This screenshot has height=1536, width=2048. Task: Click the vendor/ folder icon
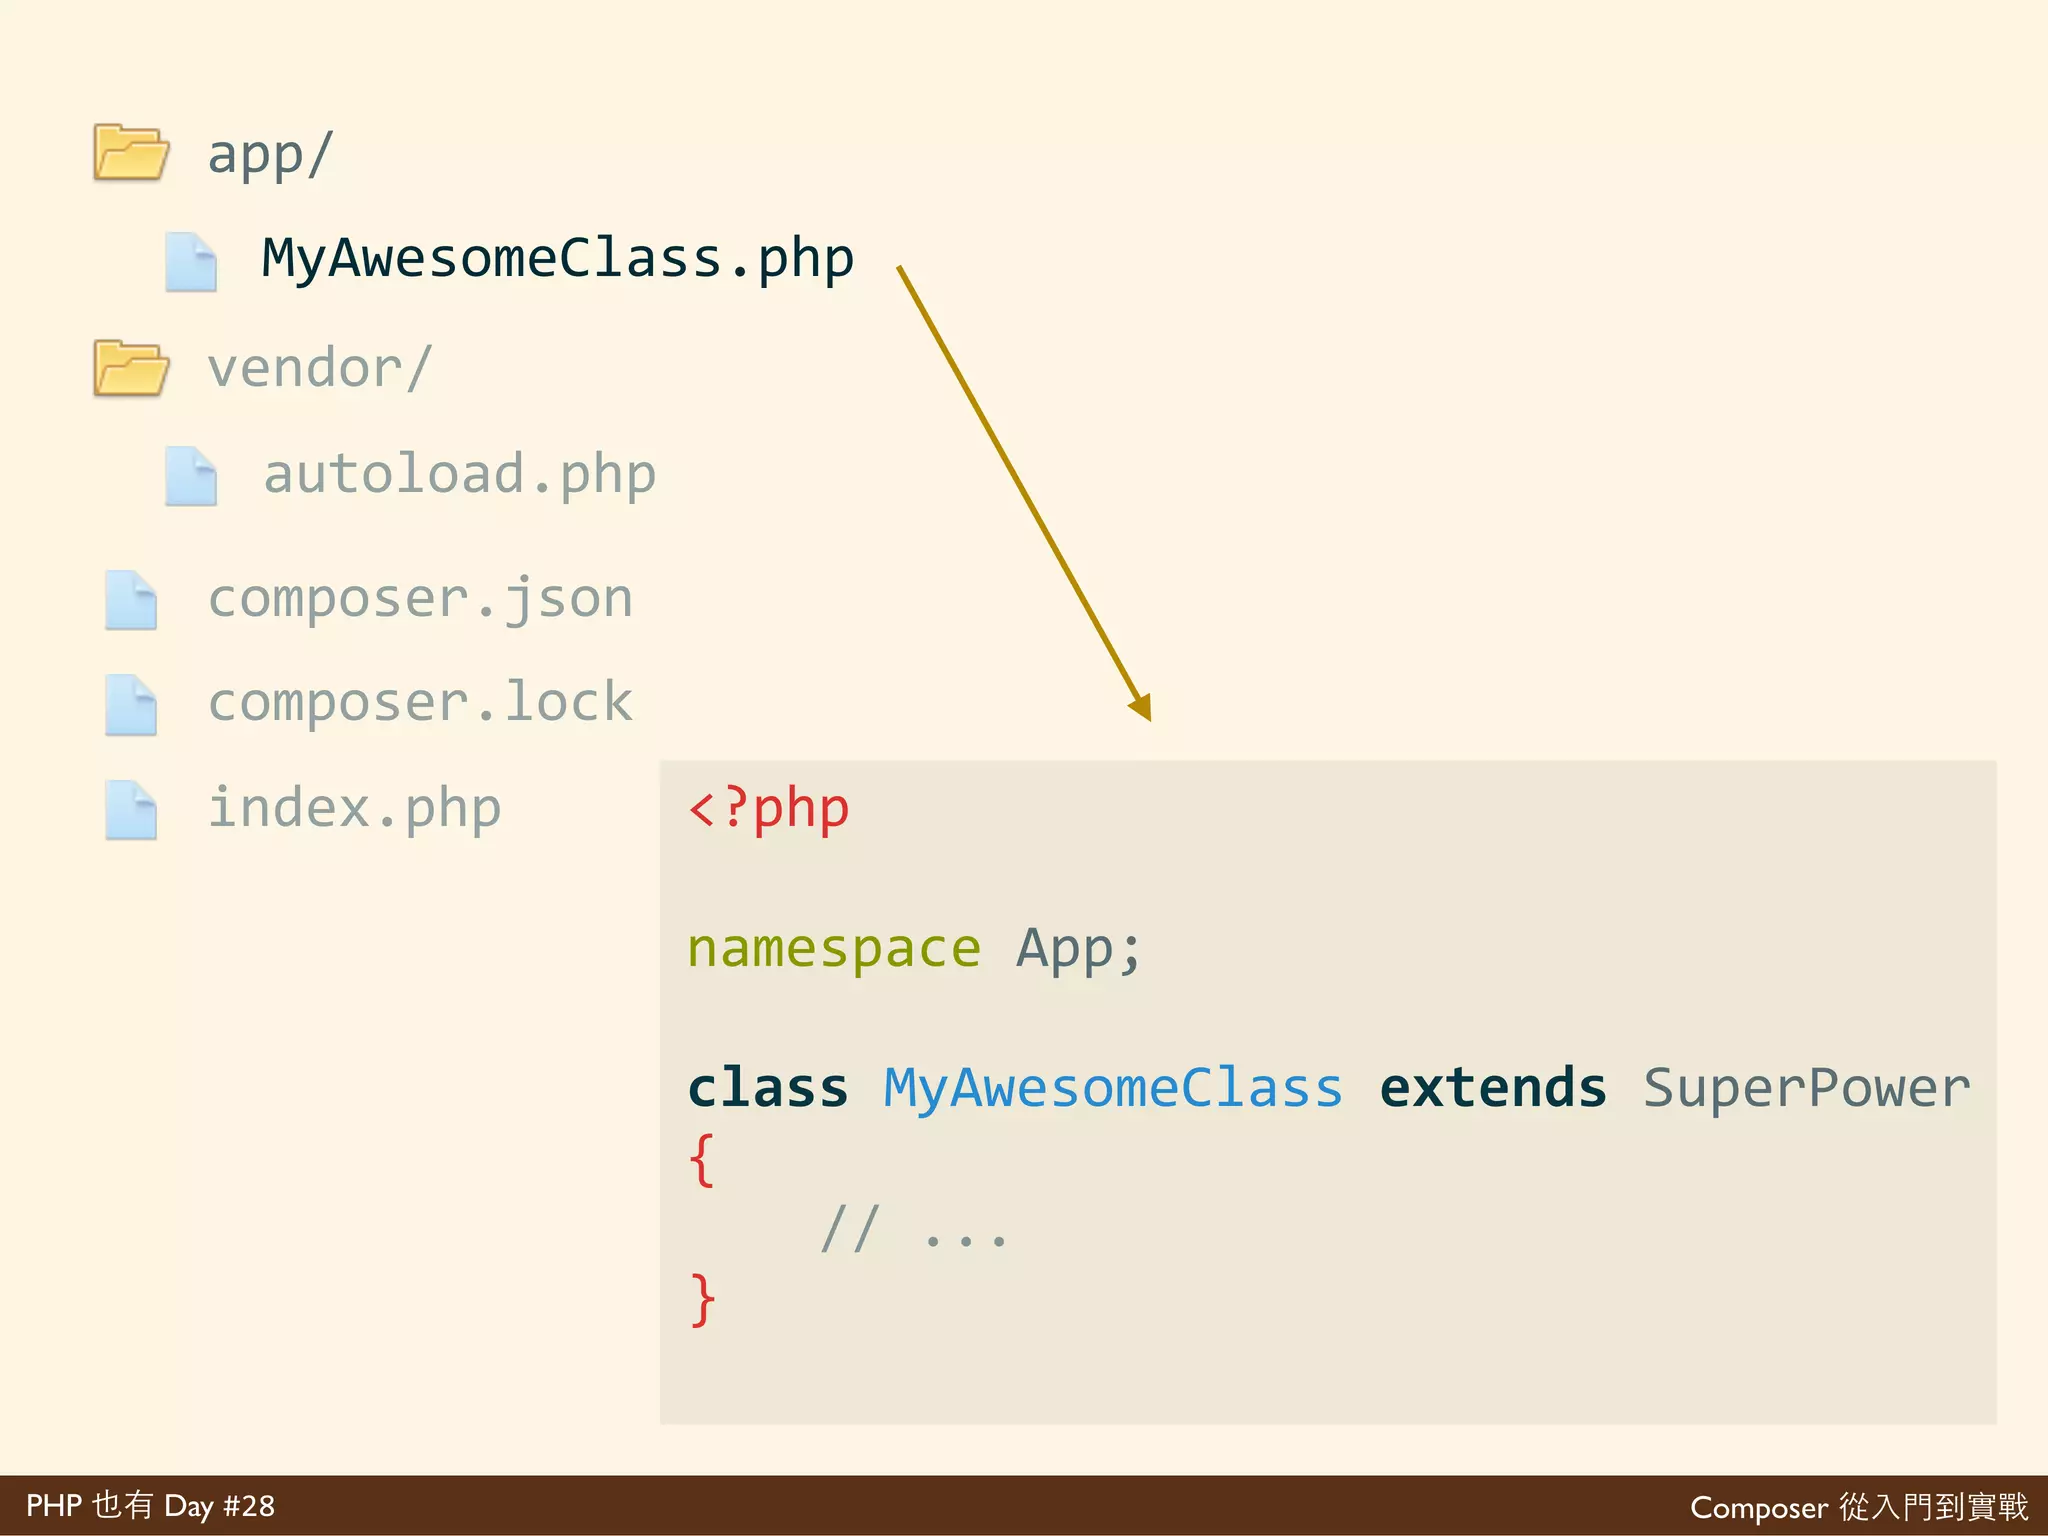[131, 368]
